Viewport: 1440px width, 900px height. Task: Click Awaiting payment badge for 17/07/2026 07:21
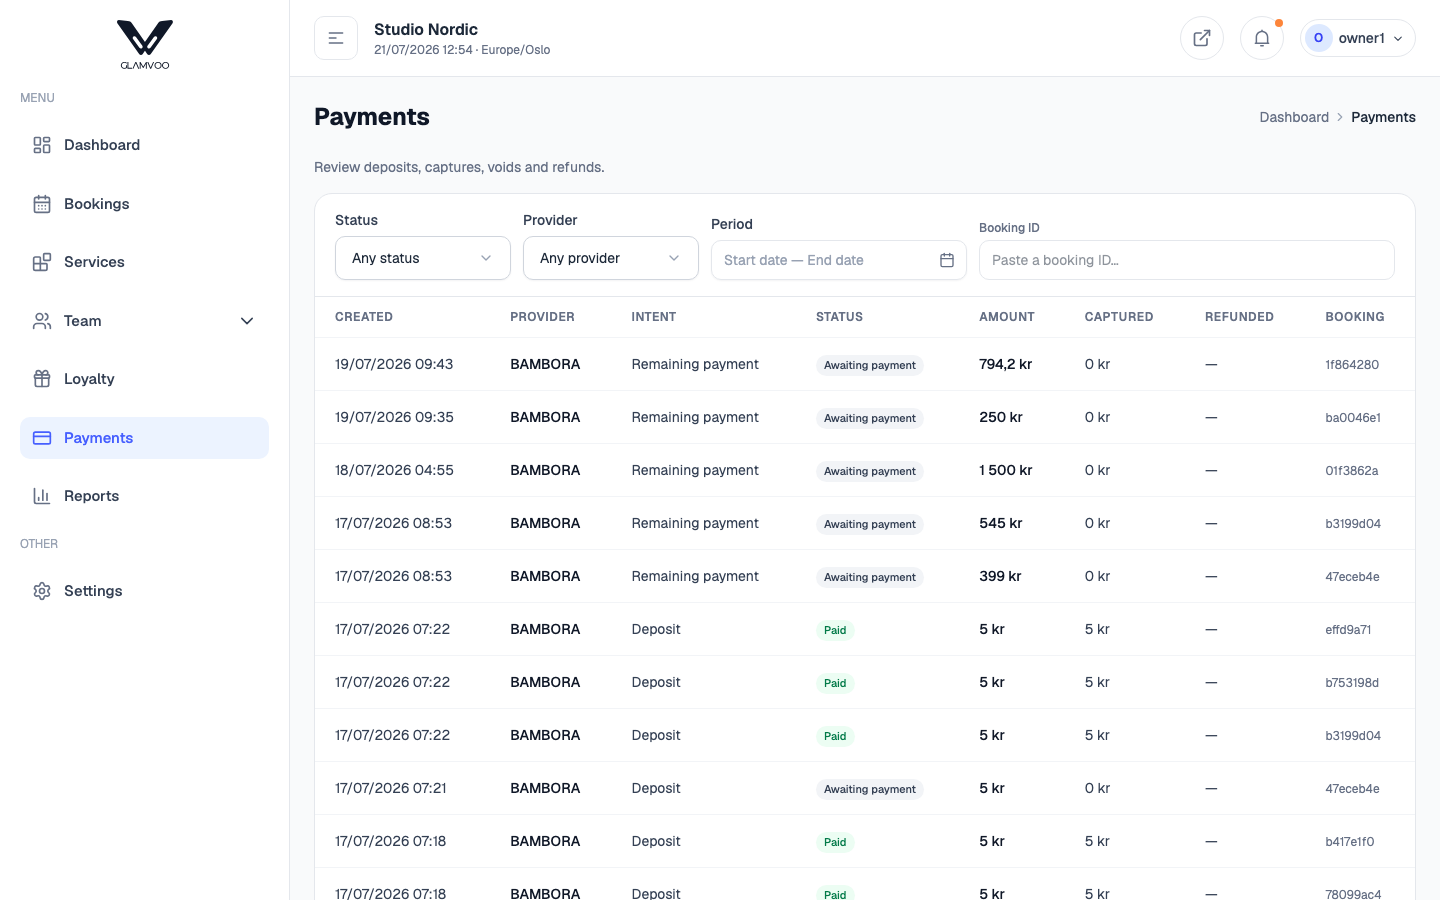point(870,789)
